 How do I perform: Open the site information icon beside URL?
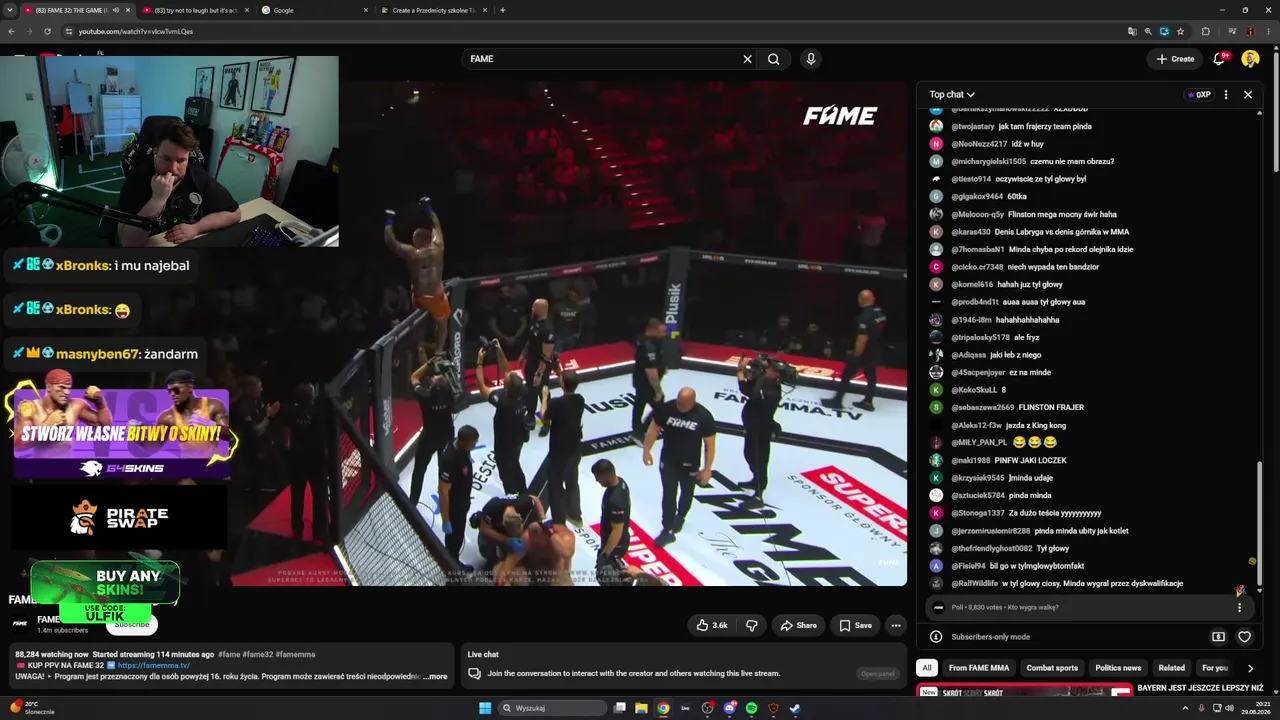pos(69,31)
